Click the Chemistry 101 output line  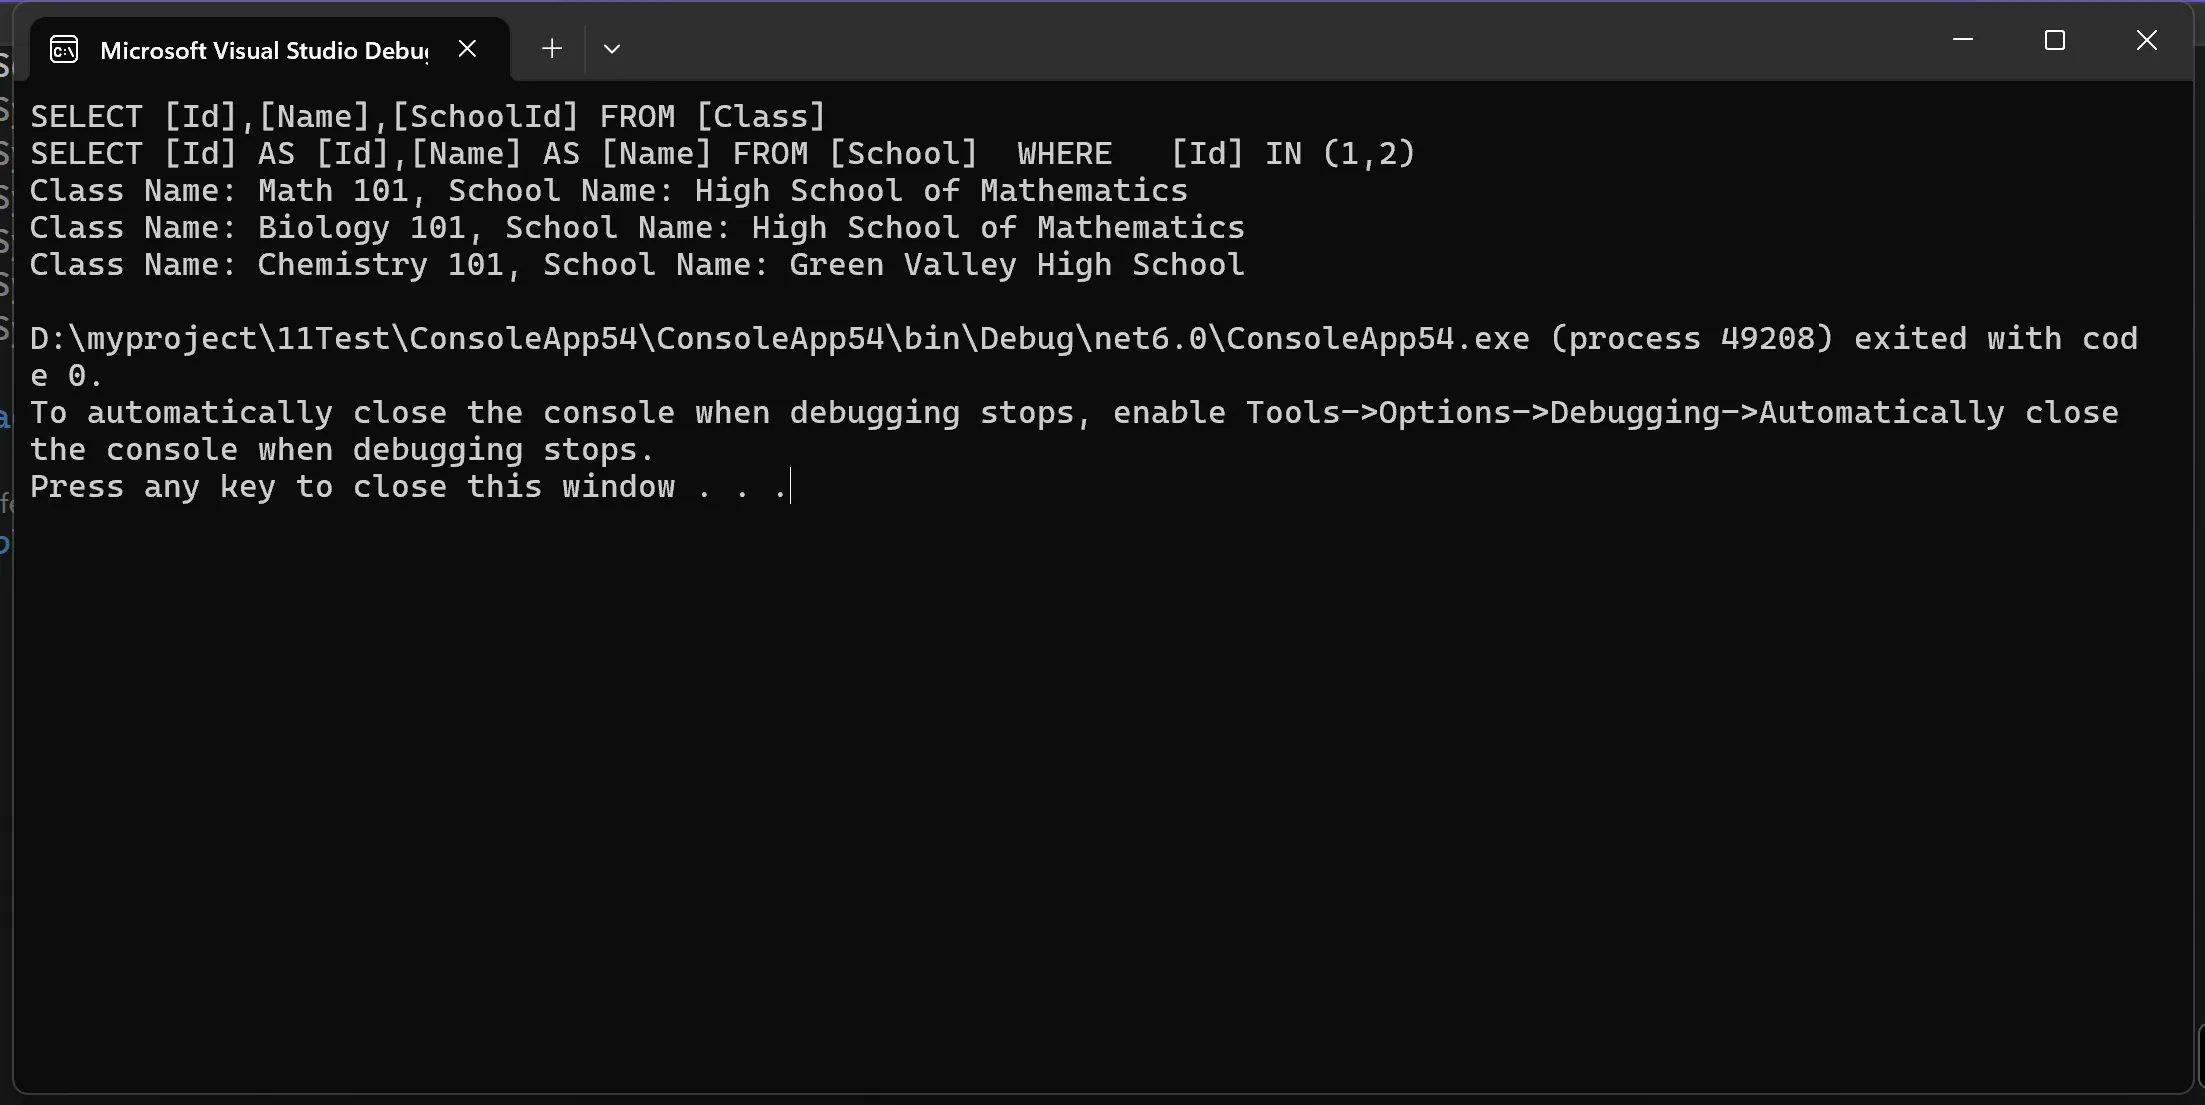[x=637, y=265]
